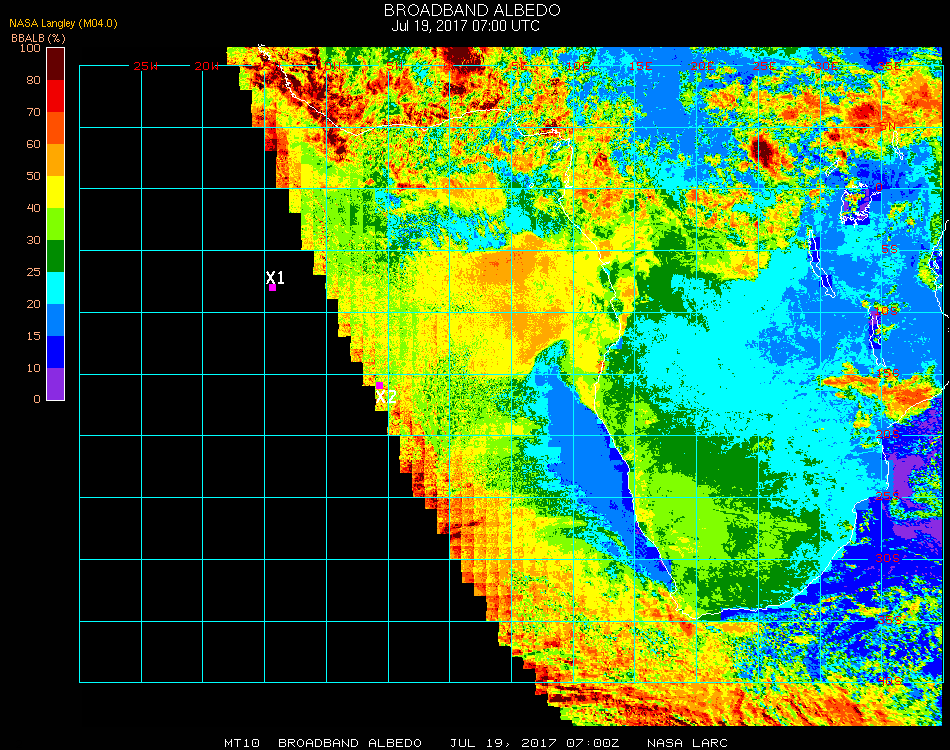950x750 pixels.
Task: Click the legend tick value '15'
Action: coord(33,336)
